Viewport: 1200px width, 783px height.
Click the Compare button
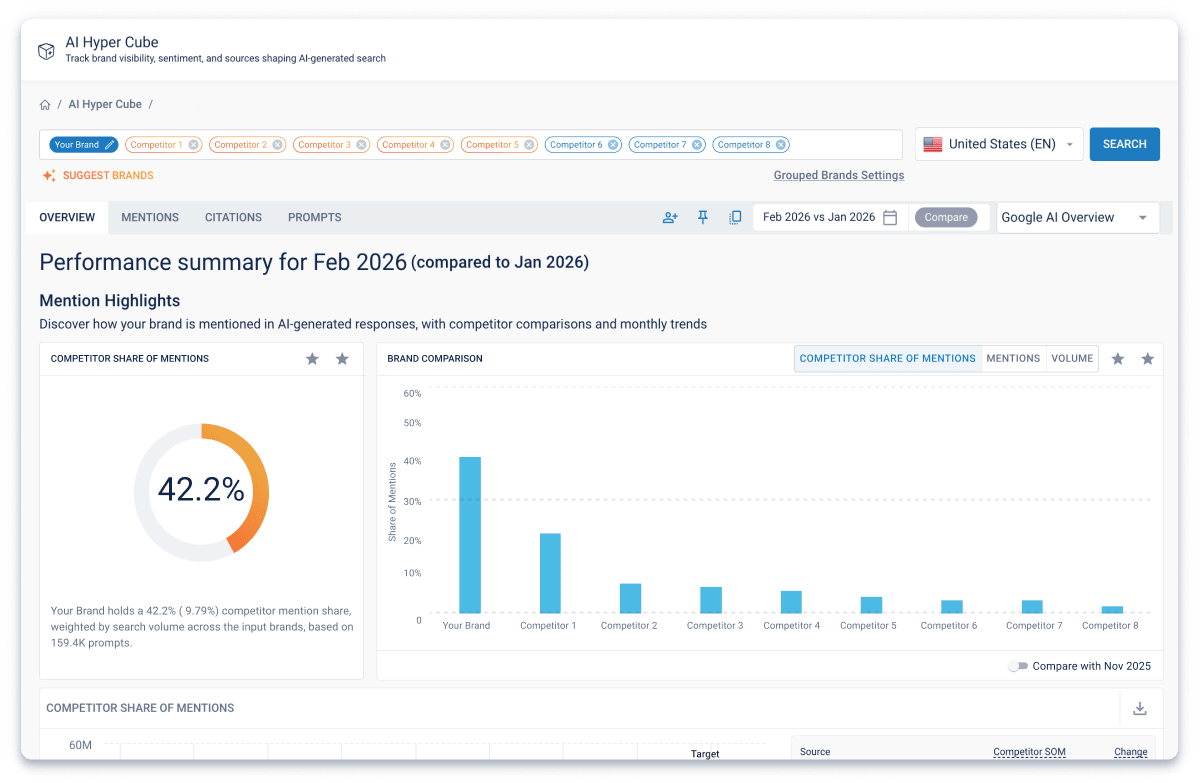(946, 217)
